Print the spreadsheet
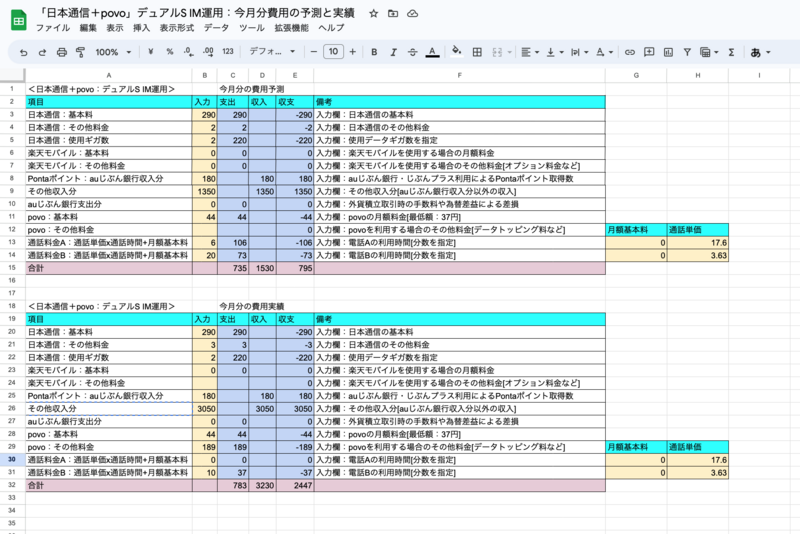800x534 pixels. [61, 52]
